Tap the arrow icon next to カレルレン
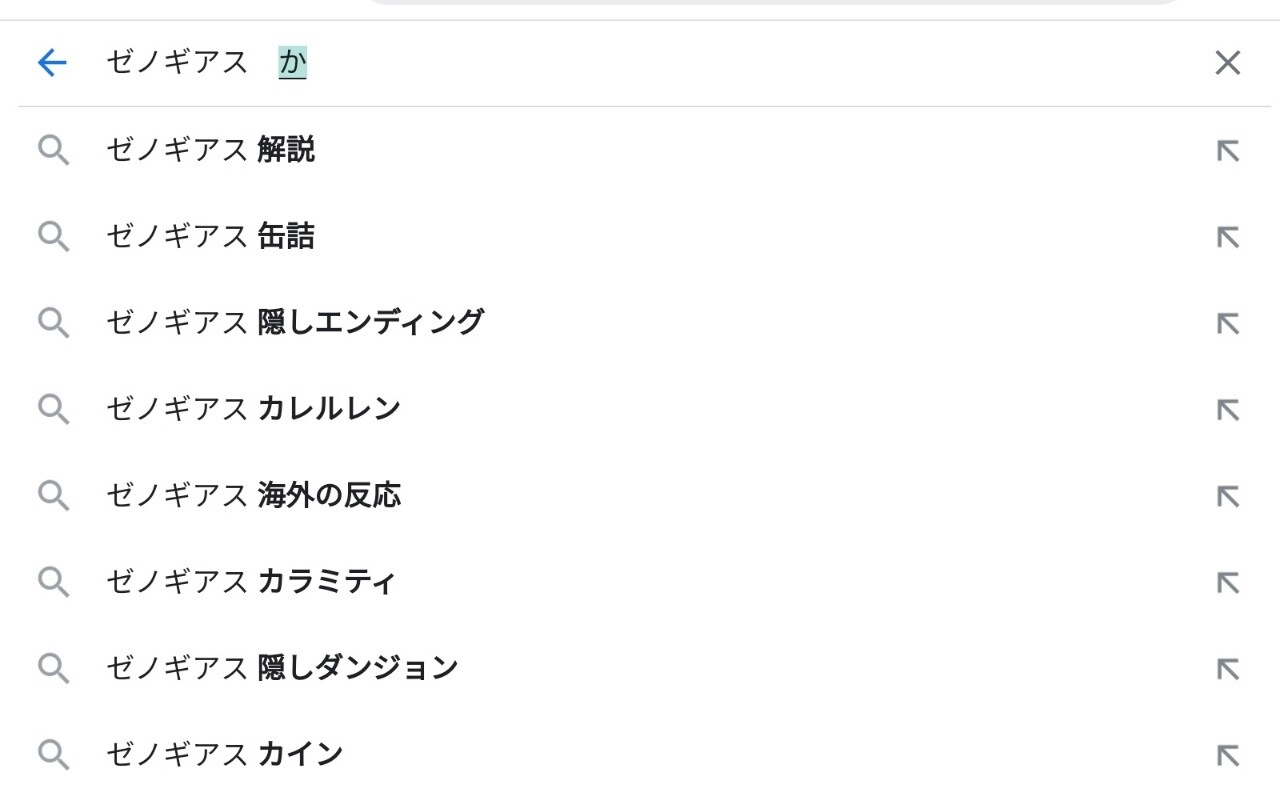 (x=1227, y=409)
